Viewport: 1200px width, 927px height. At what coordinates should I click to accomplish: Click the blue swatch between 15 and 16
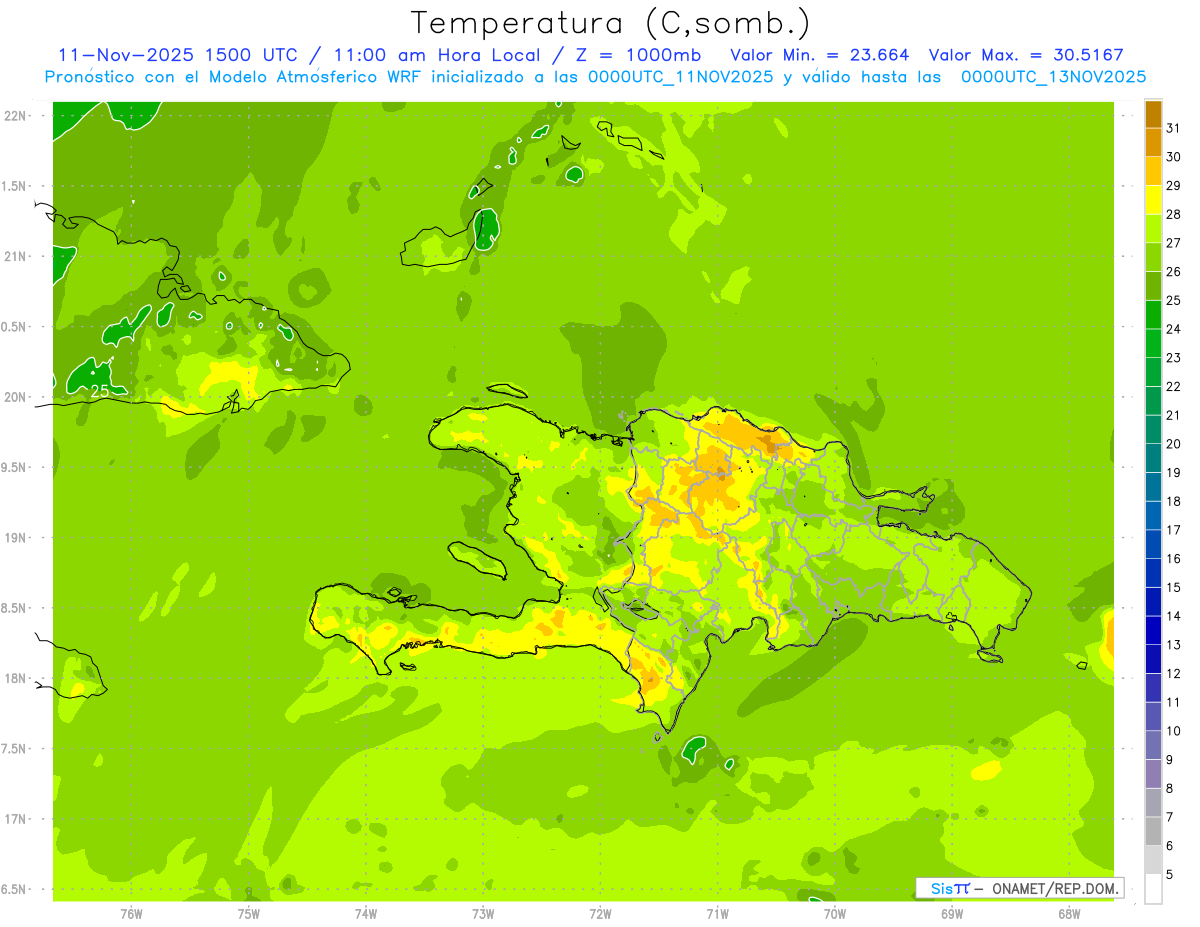1154,573
